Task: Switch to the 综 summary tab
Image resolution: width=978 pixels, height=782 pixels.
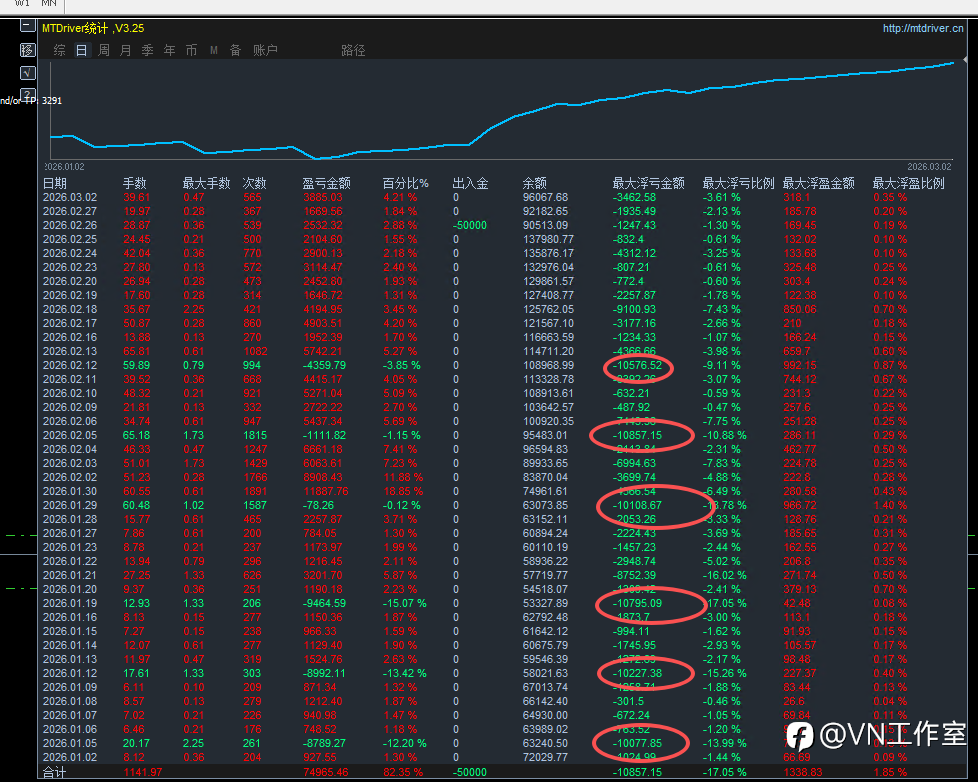Action: click(60, 50)
